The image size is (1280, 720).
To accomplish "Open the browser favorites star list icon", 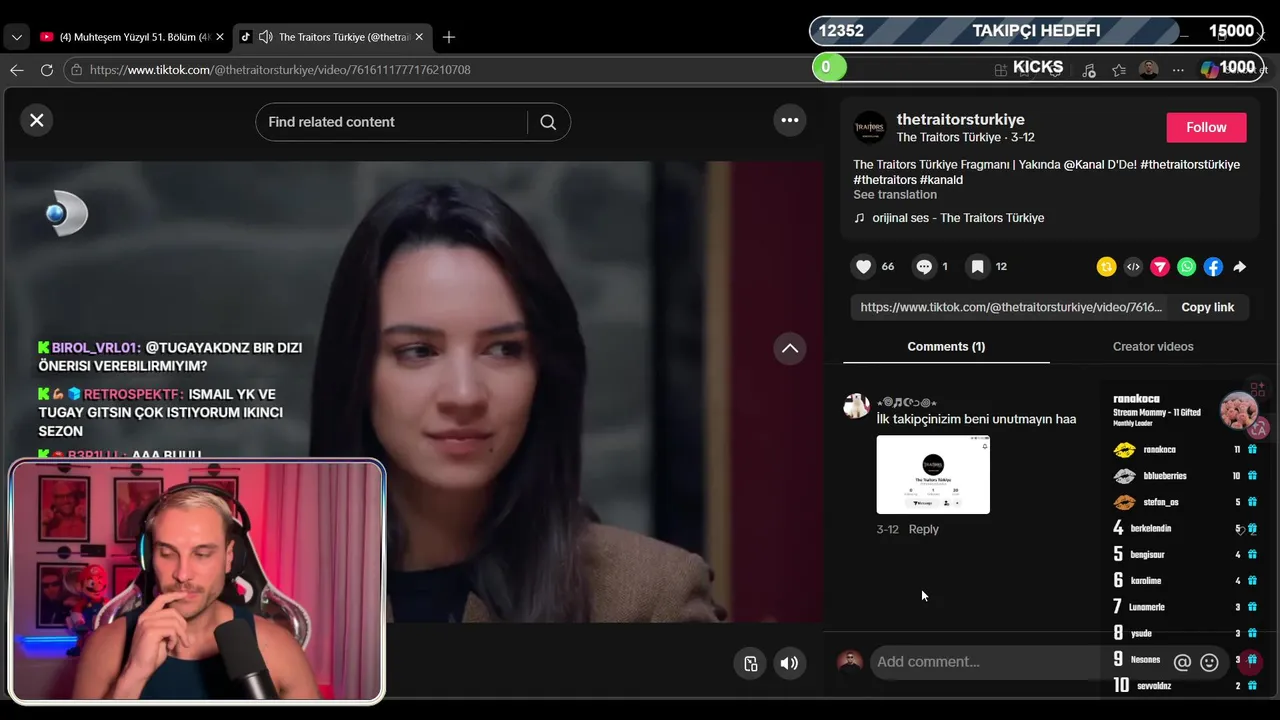I will 1119,70.
